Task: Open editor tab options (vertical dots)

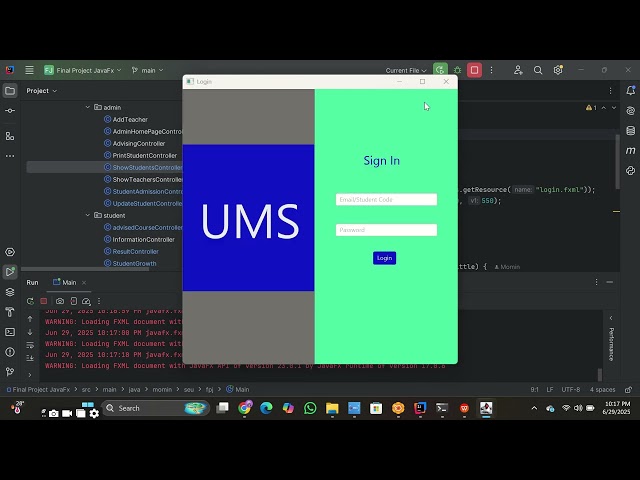Action: coord(610,91)
